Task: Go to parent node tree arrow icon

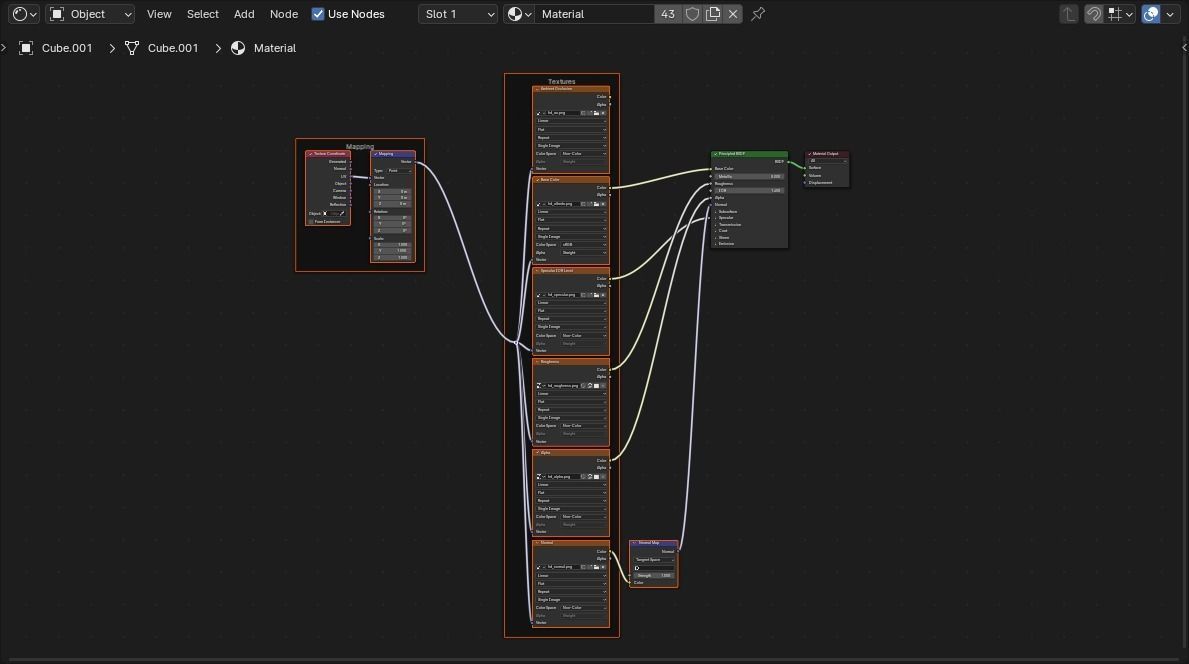Action: pyautogui.click(x=1068, y=14)
